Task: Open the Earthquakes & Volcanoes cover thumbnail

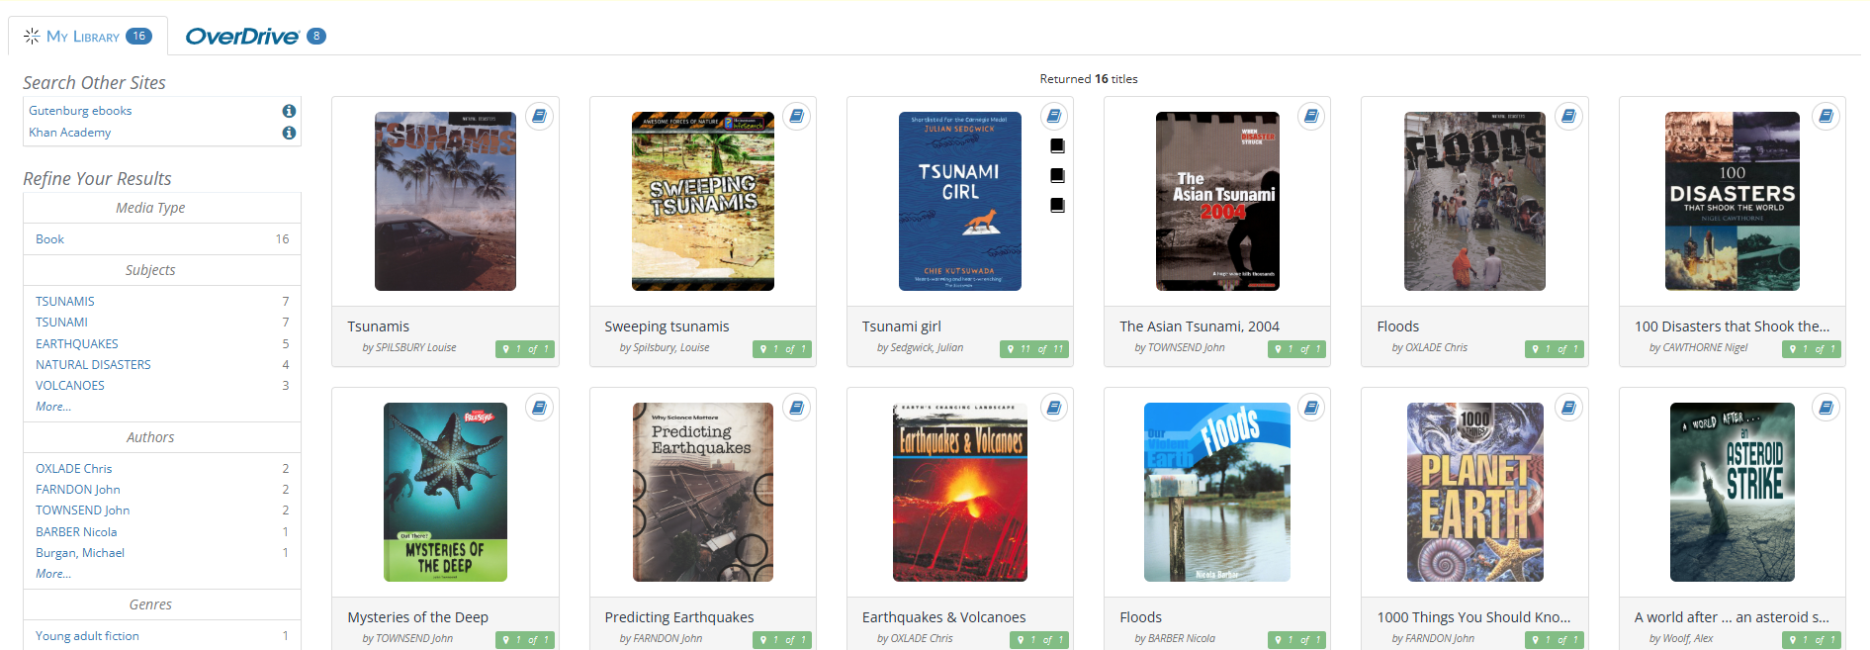Action: 959,492
